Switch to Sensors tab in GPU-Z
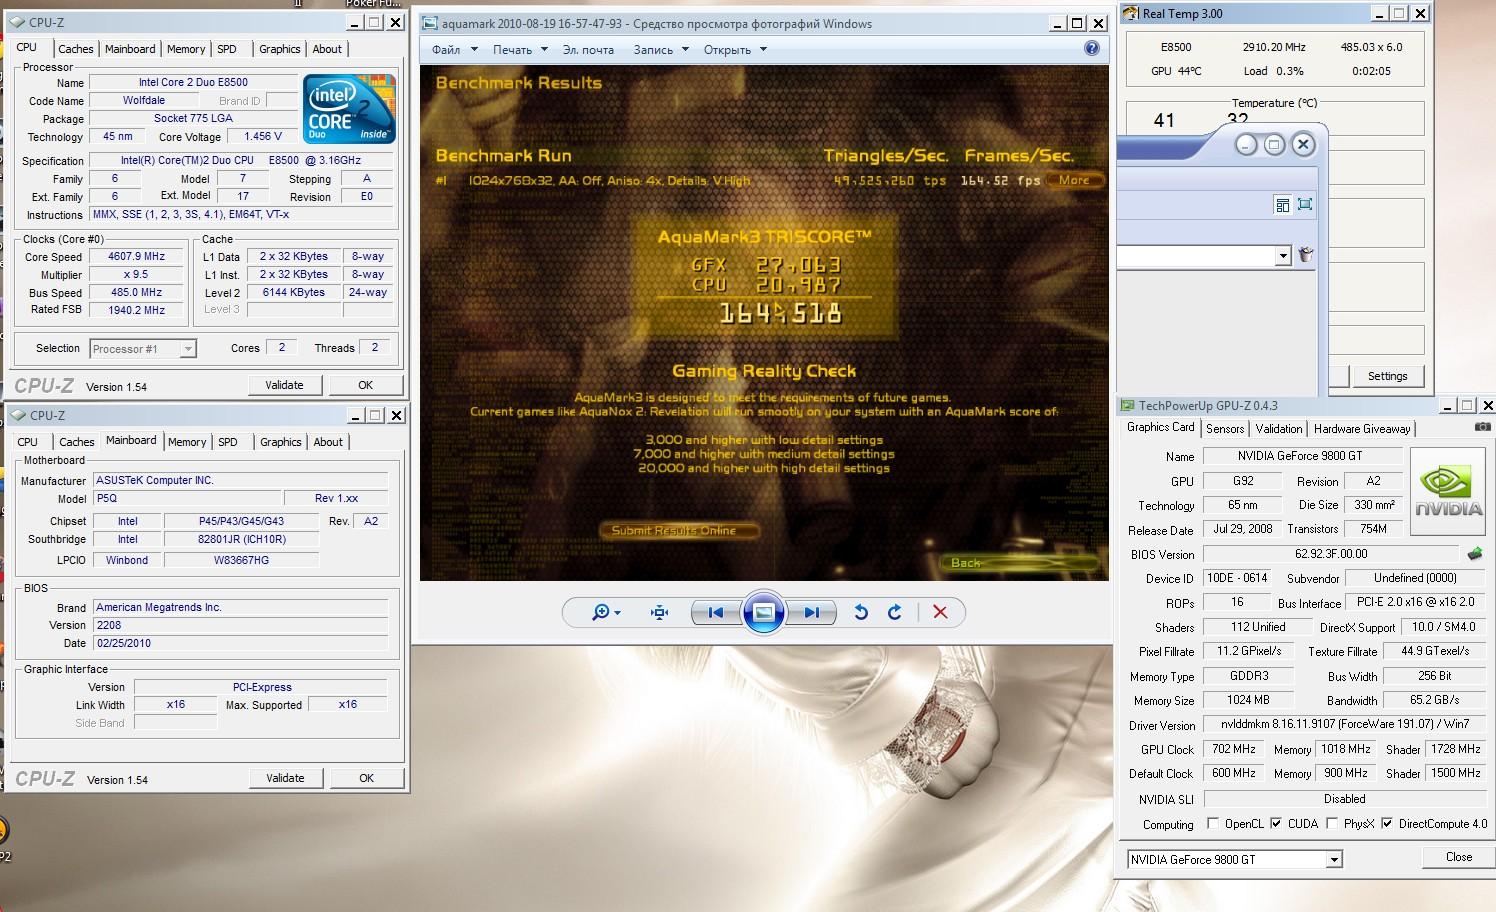Image resolution: width=1496 pixels, height=912 pixels. (x=1225, y=428)
